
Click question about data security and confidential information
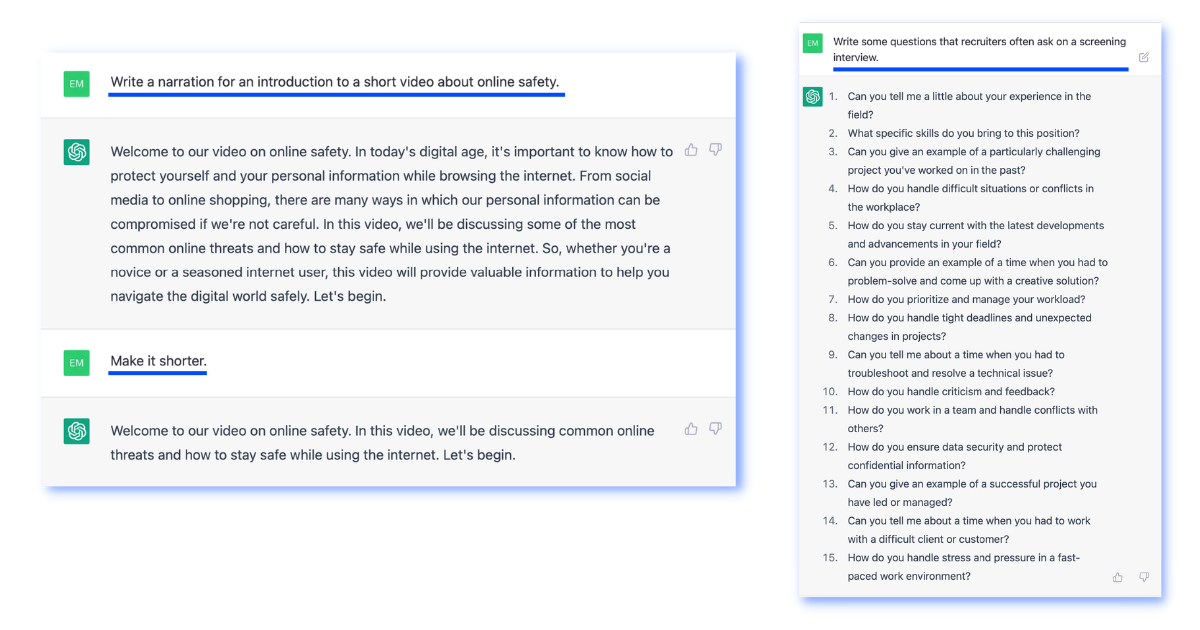coord(955,456)
